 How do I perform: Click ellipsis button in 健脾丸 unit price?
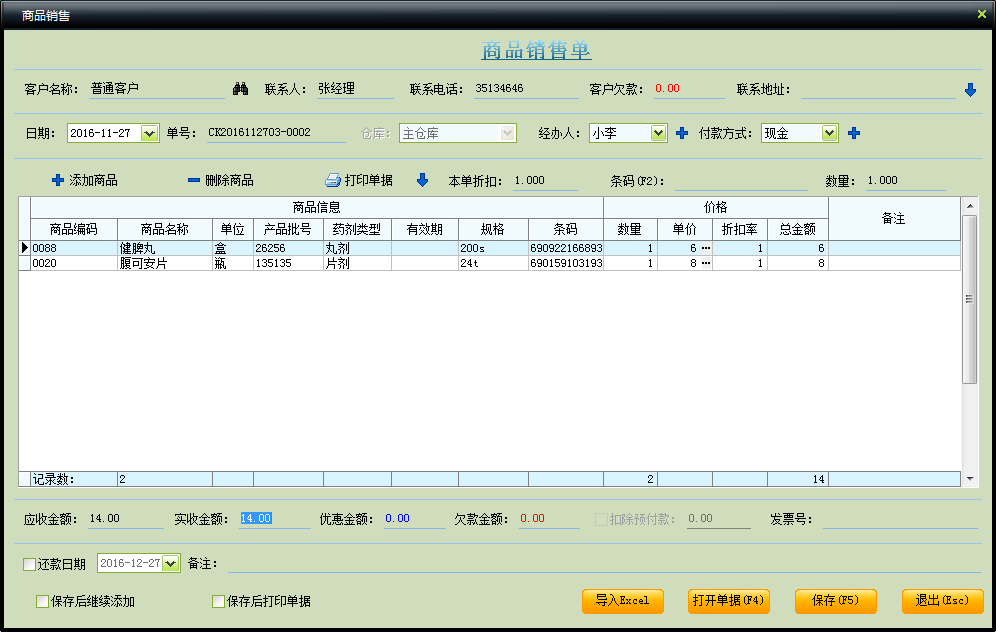coord(706,248)
